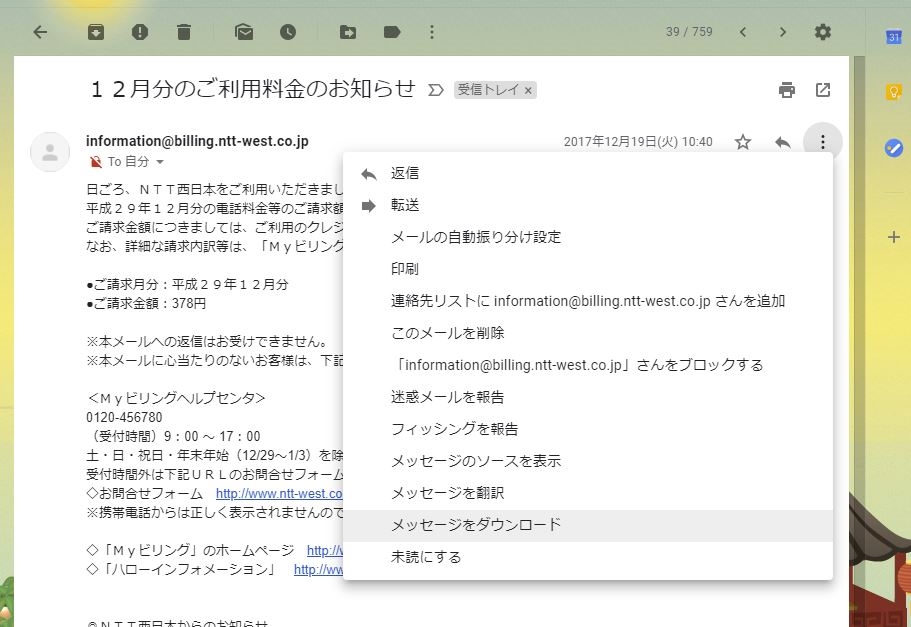Image resolution: width=911 pixels, height=627 pixels.
Task: Snooze email with the clock icon
Action: (288, 32)
